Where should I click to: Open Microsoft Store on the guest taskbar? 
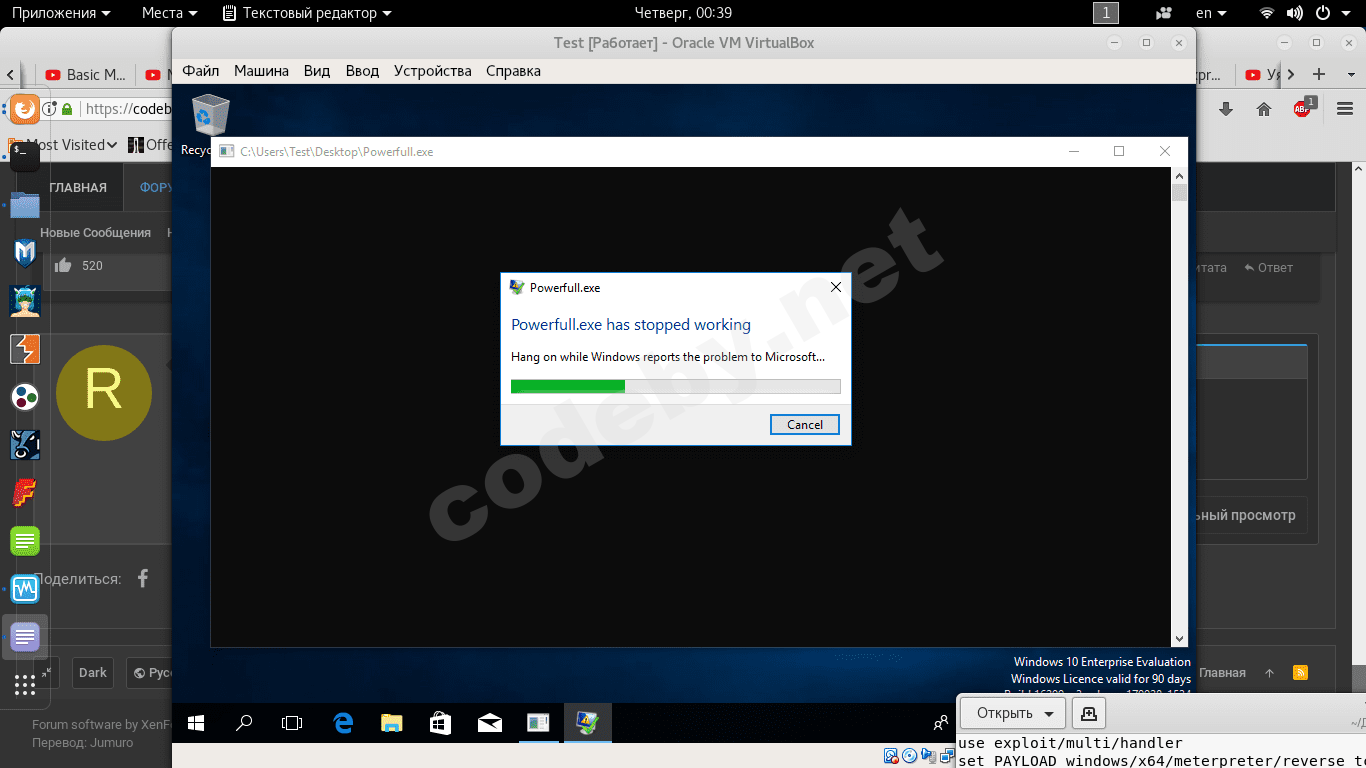click(440, 723)
